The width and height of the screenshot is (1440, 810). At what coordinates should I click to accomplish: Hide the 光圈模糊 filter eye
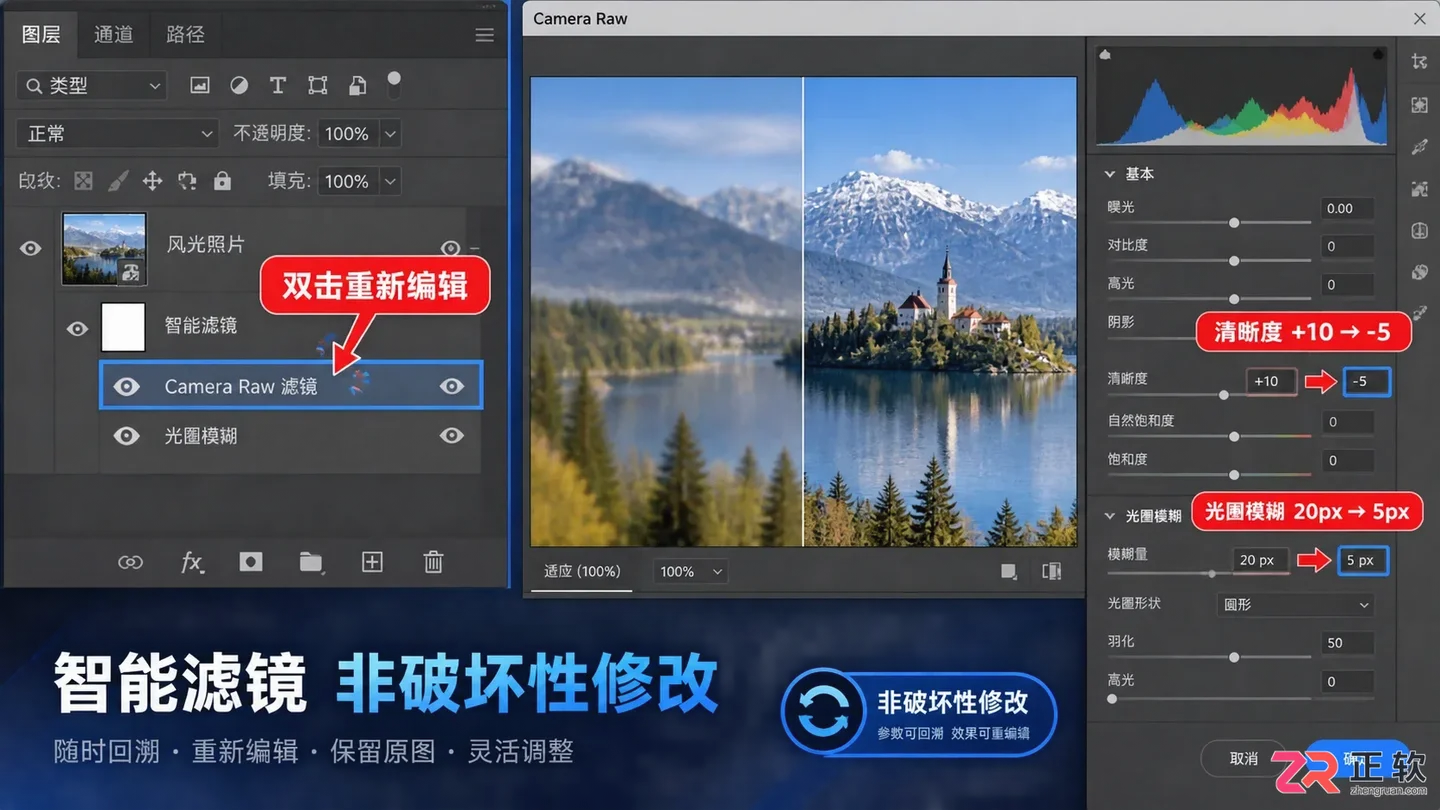[x=126, y=436]
